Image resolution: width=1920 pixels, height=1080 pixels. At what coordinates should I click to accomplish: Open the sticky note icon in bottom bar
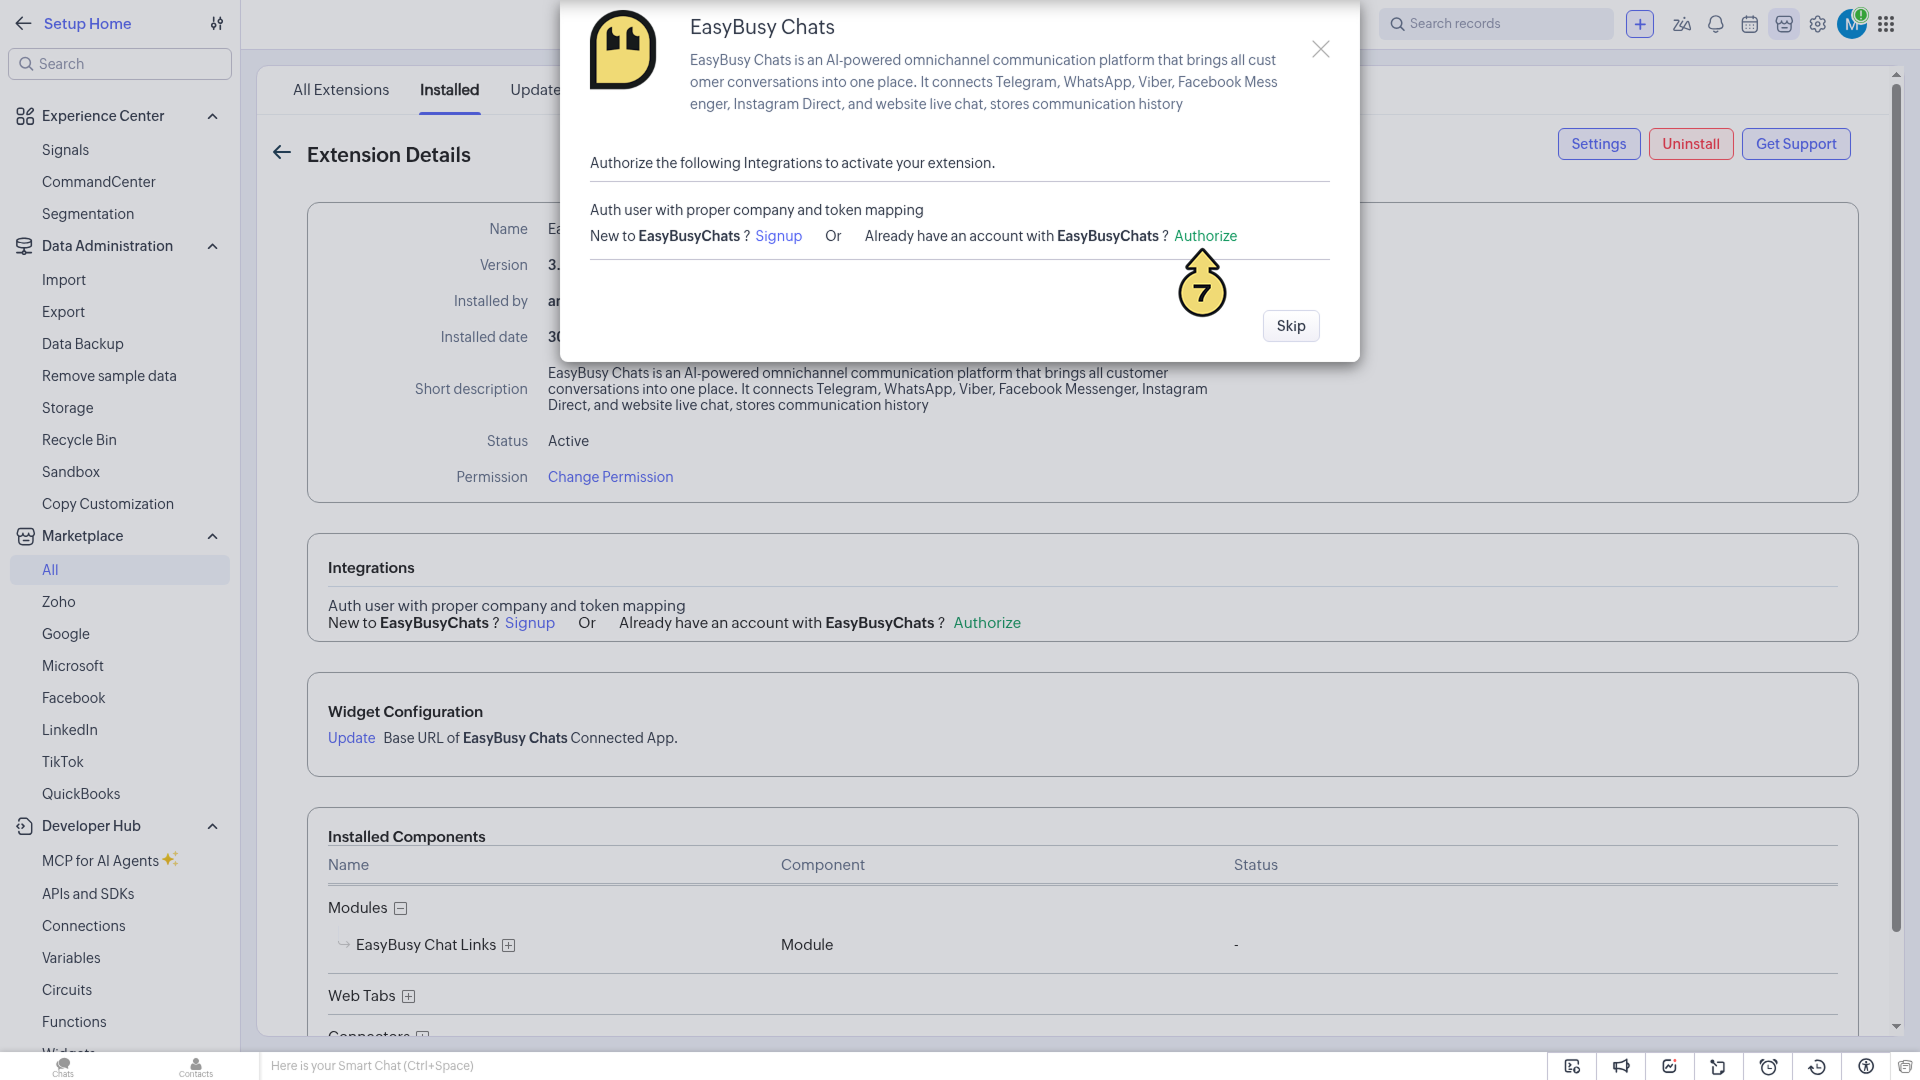(1719, 1067)
